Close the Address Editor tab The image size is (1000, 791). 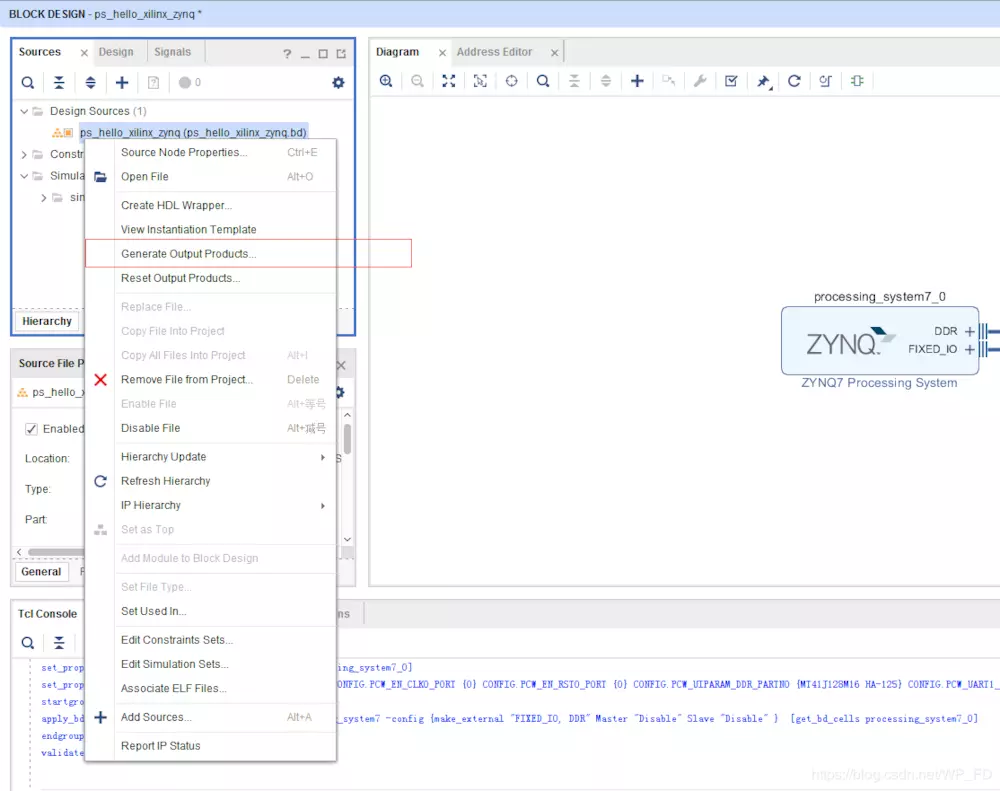[555, 52]
